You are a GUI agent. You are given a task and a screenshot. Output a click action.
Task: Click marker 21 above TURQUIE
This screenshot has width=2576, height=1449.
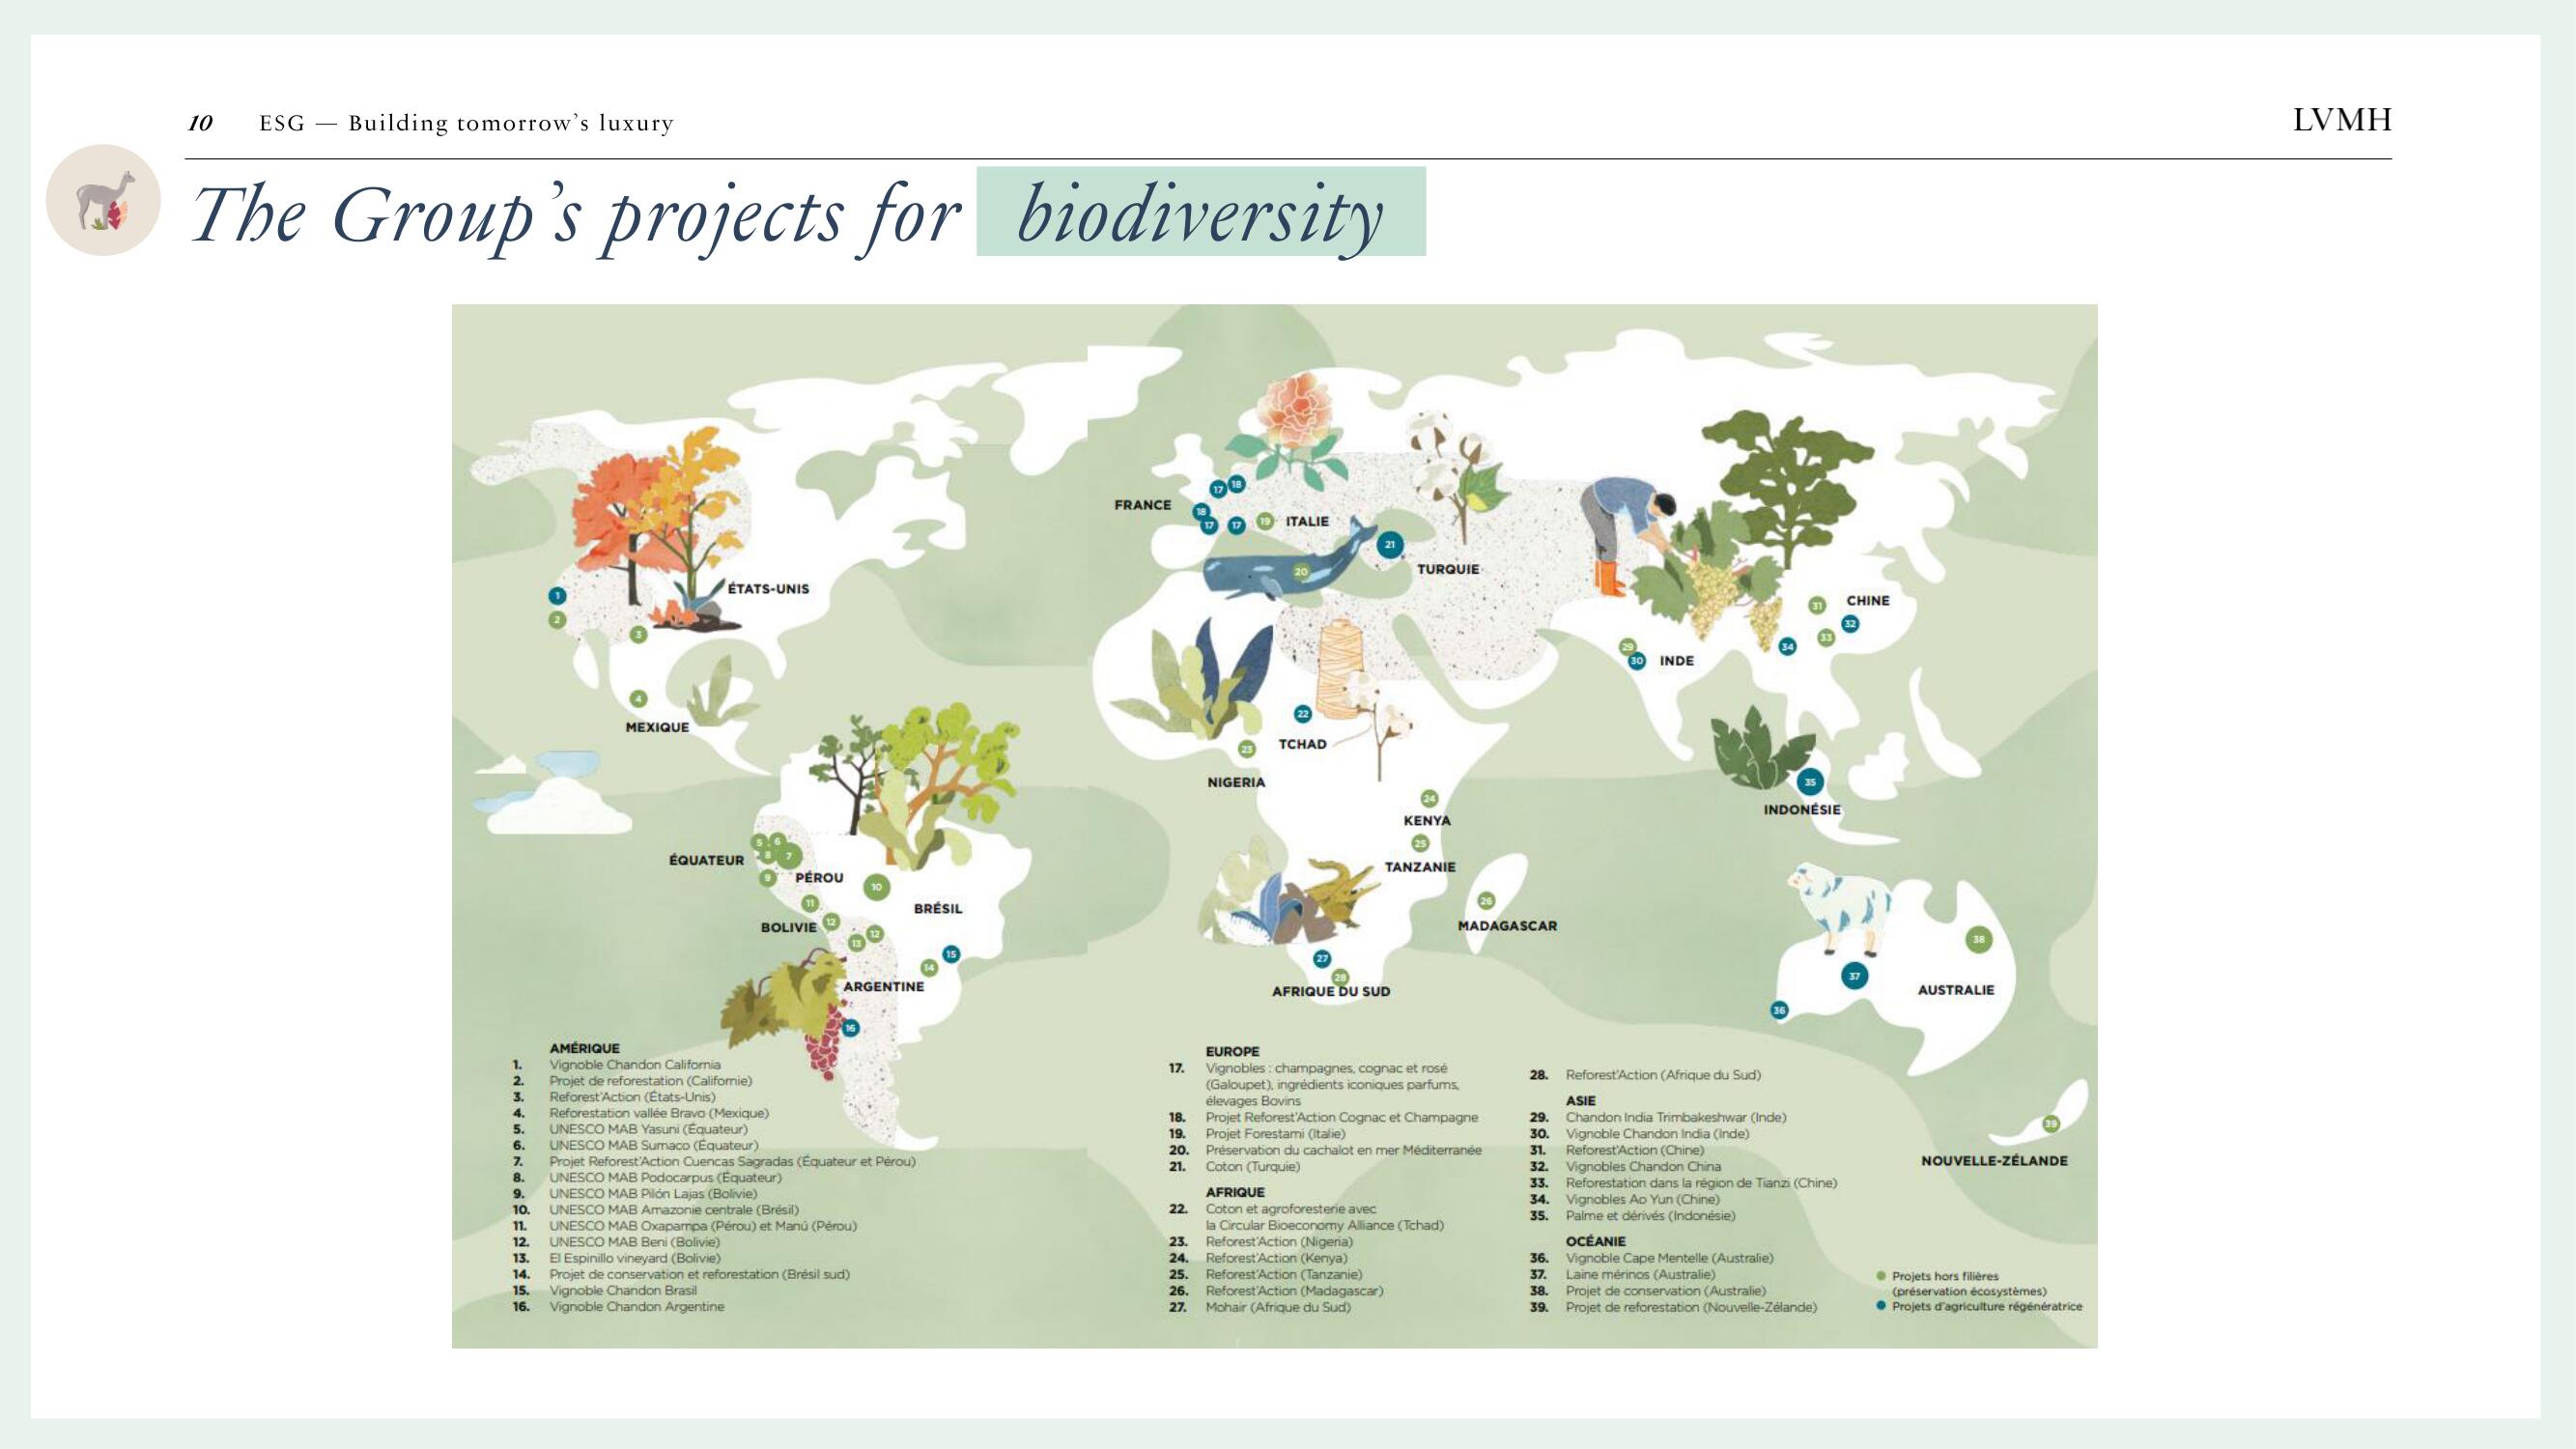click(1389, 545)
